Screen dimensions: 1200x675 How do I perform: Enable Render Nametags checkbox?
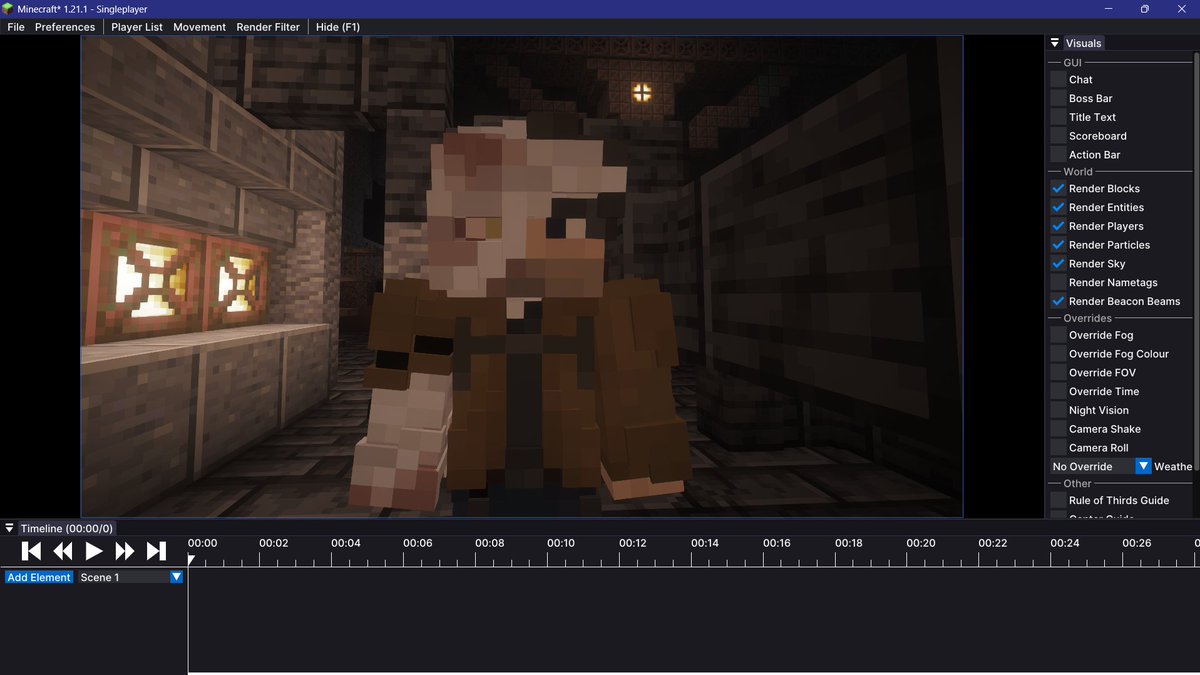(x=1058, y=282)
